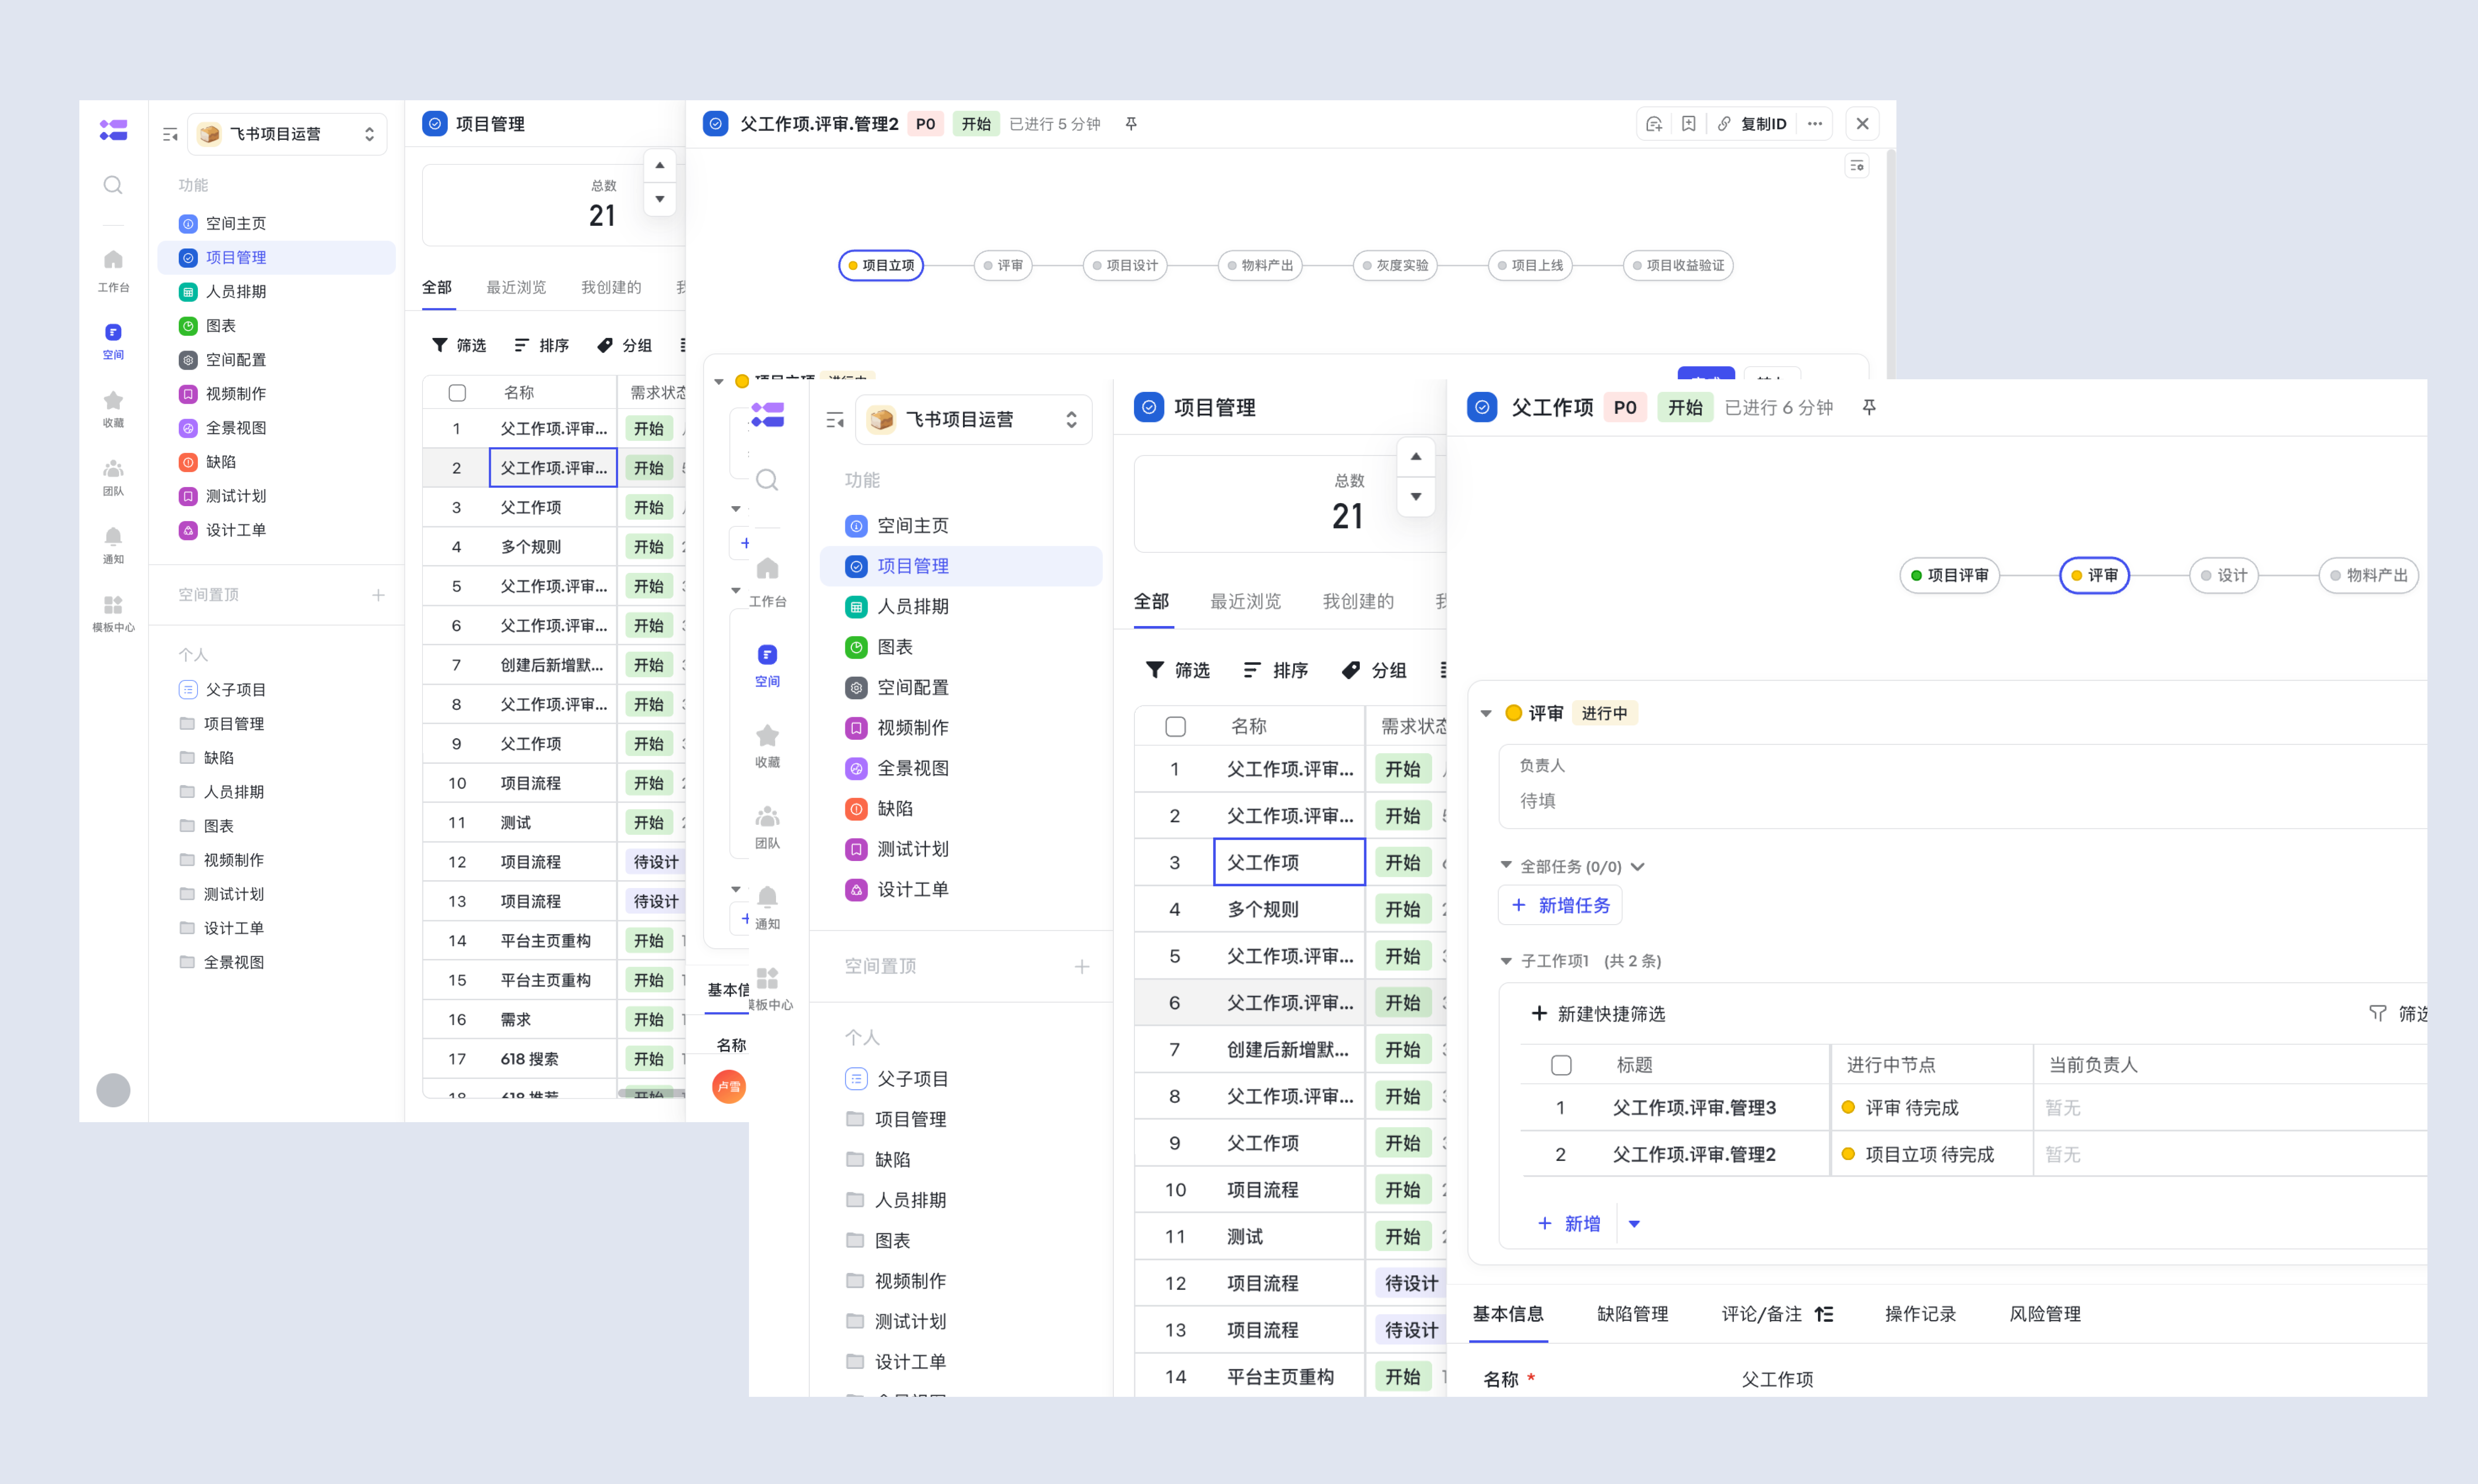Open 空间 icon in the front window rail

(767, 655)
